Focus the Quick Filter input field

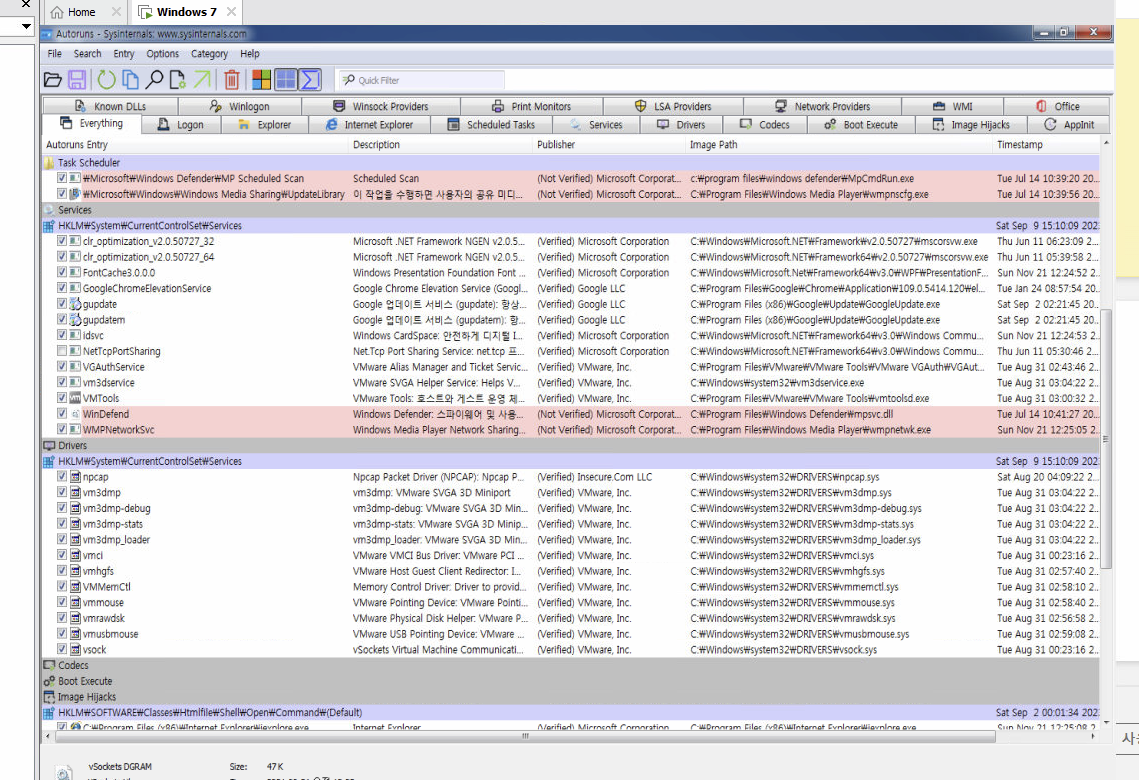422,80
